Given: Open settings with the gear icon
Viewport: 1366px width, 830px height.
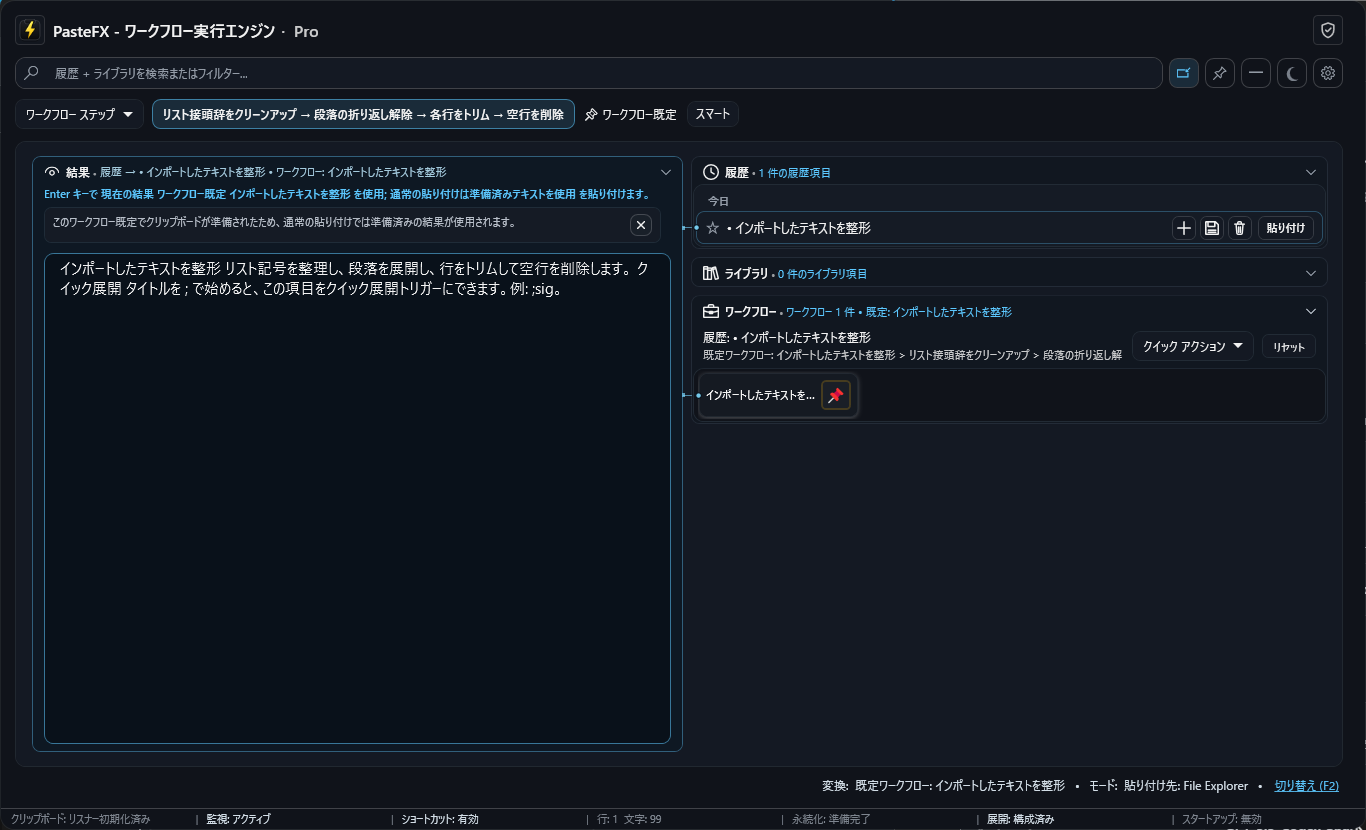Looking at the screenshot, I should click(x=1328, y=73).
